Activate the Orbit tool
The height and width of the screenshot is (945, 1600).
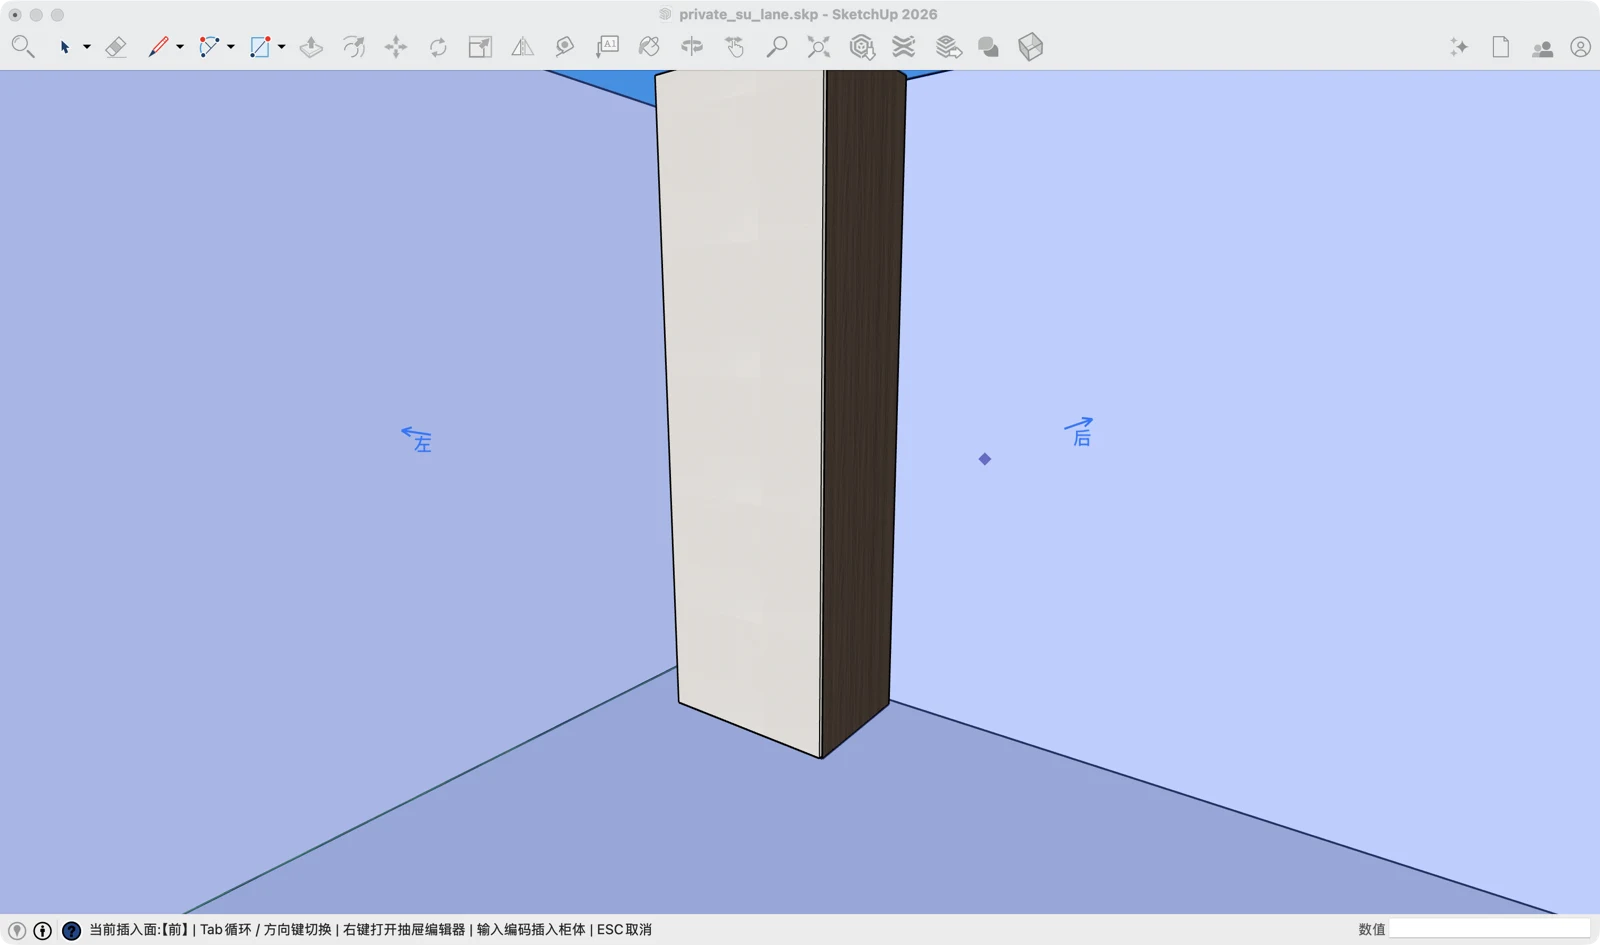(691, 47)
